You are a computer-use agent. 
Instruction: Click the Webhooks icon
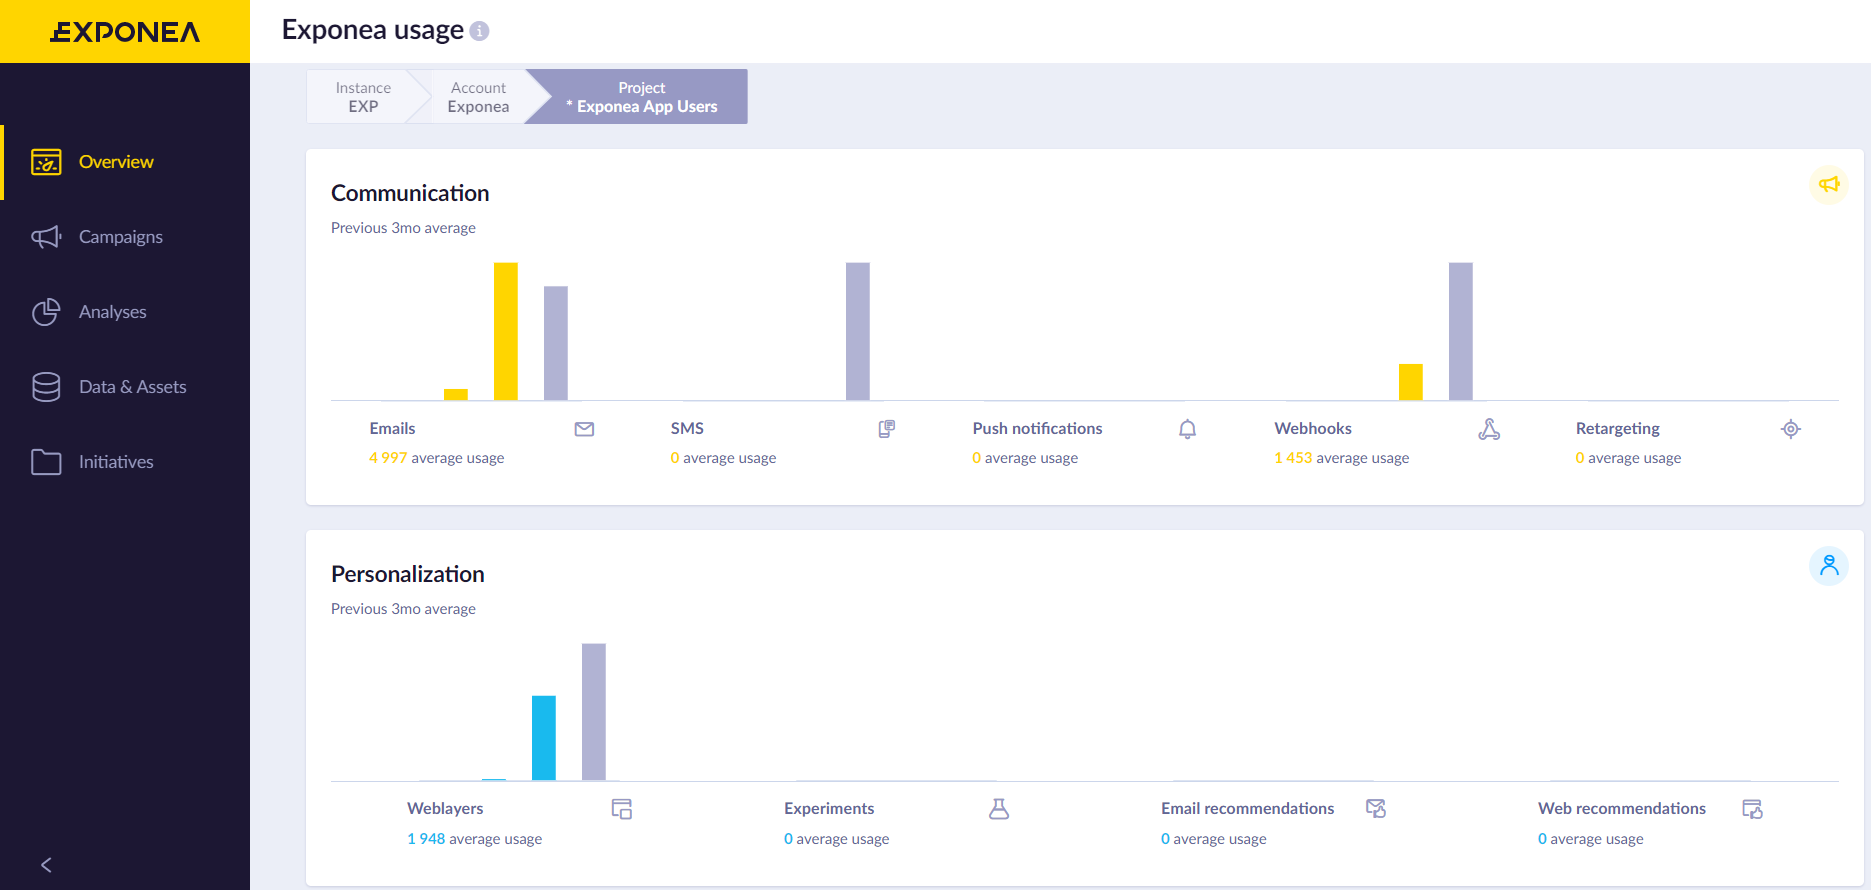[1489, 429]
